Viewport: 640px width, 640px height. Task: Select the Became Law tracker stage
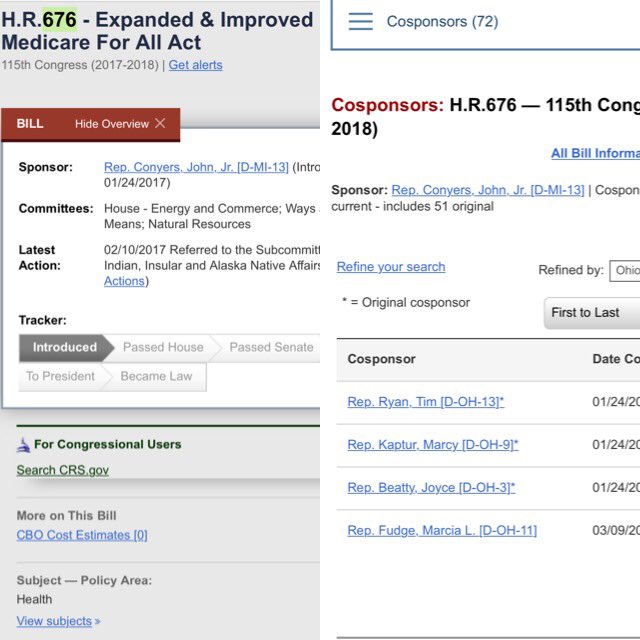156,376
